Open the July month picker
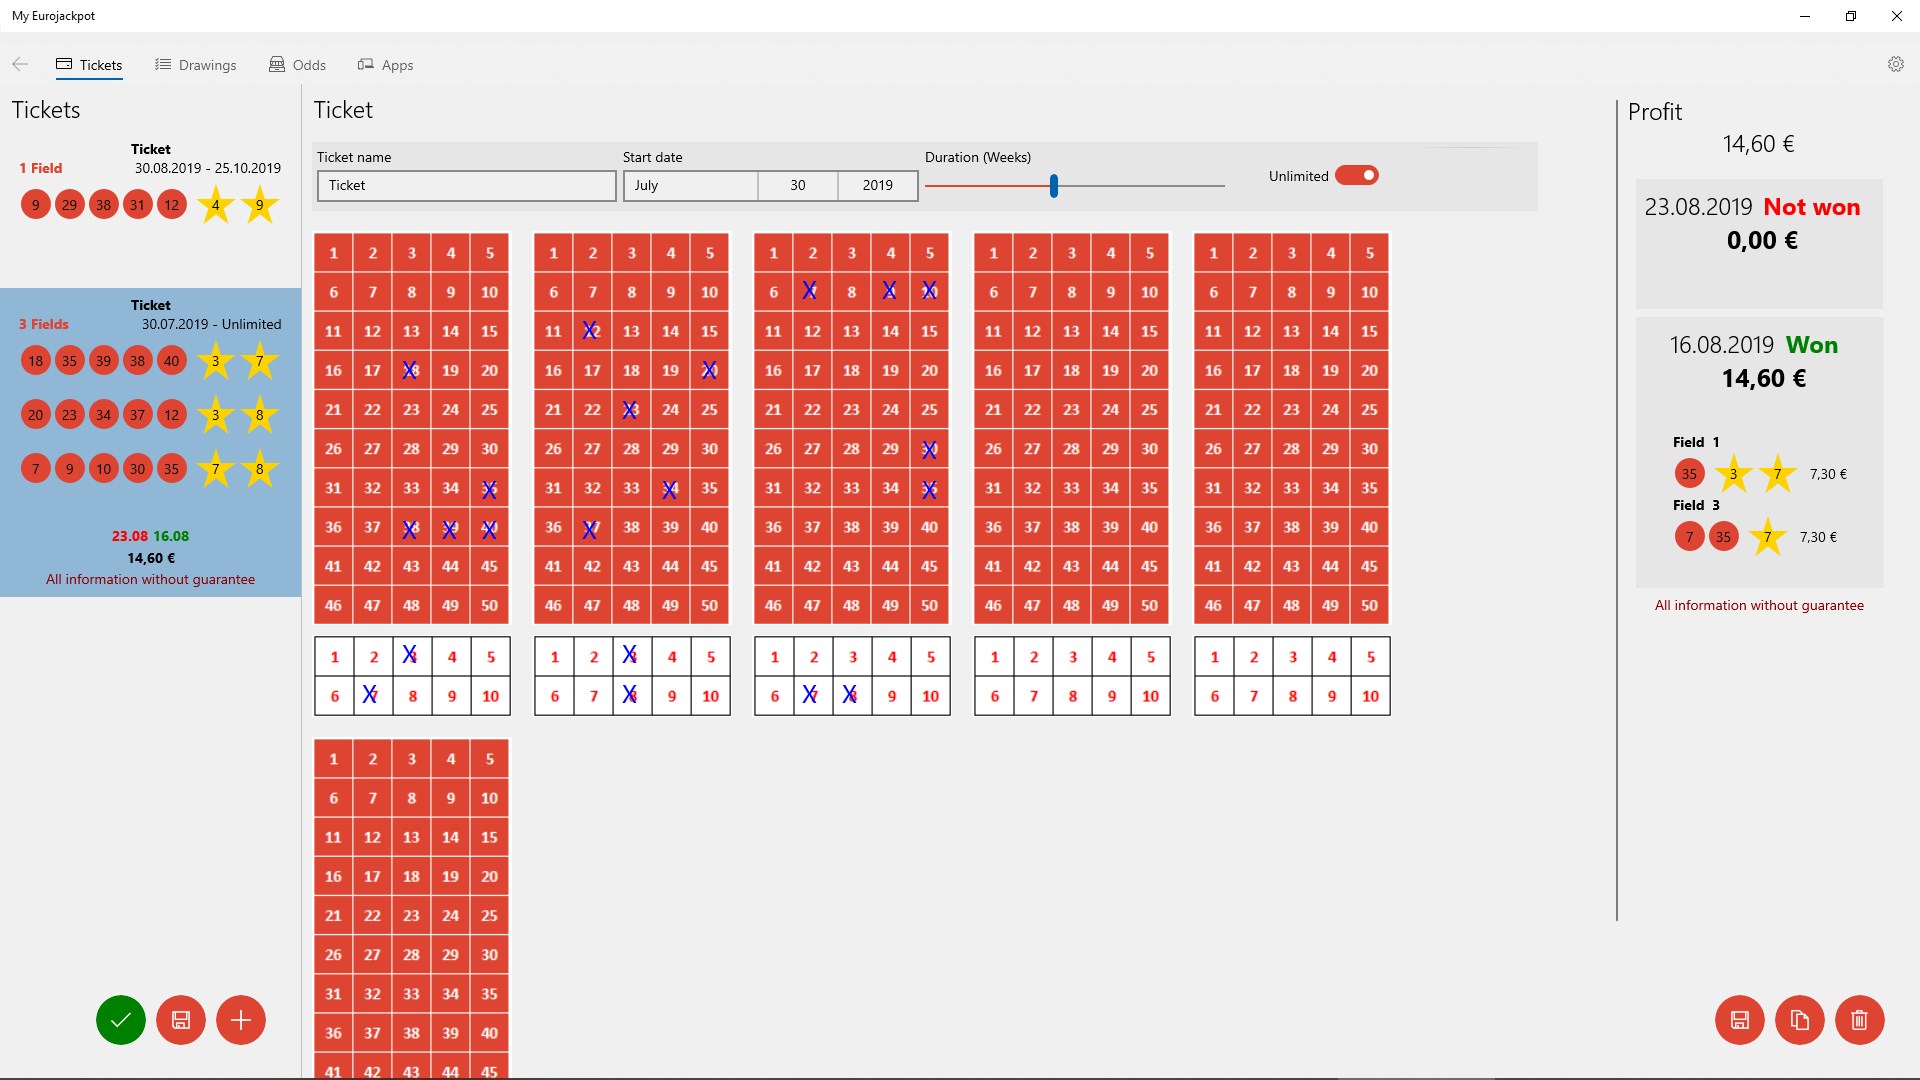This screenshot has width=1920, height=1080. tap(691, 186)
